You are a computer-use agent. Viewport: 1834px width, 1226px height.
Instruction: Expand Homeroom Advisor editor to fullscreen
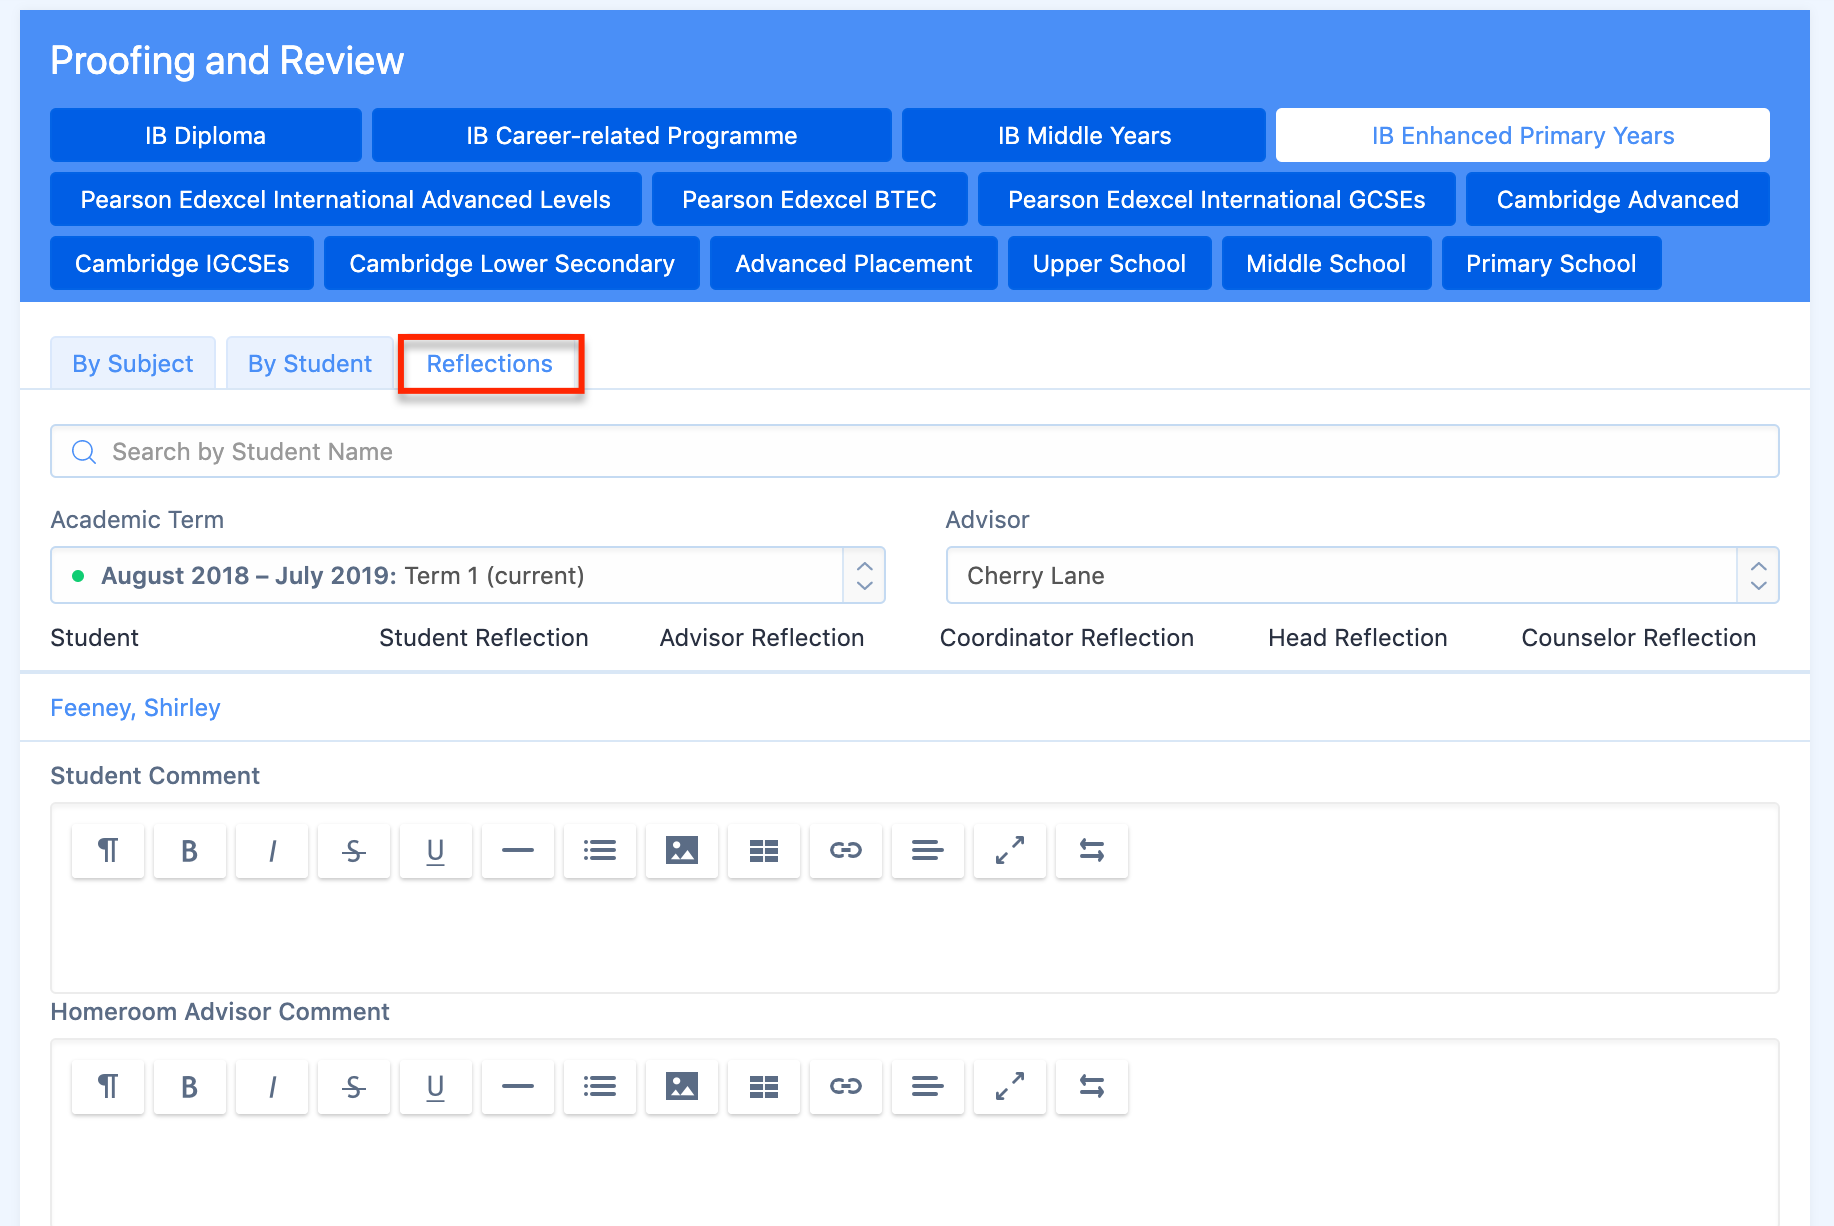[1010, 1087]
